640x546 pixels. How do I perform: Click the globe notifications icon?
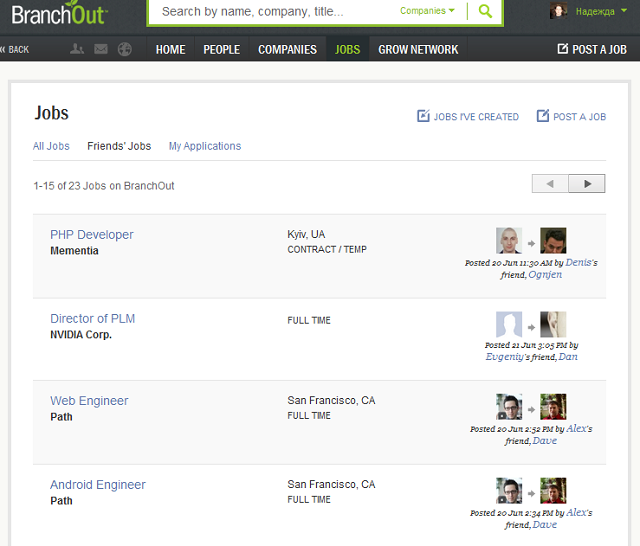click(x=124, y=49)
